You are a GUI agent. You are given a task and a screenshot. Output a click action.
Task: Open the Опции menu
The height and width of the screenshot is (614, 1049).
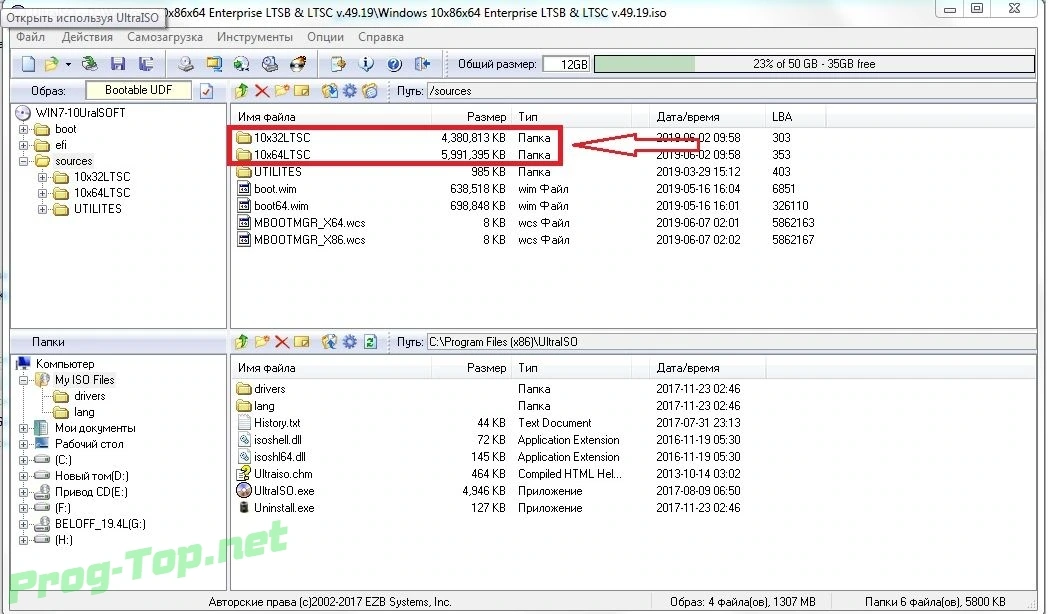[325, 37]
